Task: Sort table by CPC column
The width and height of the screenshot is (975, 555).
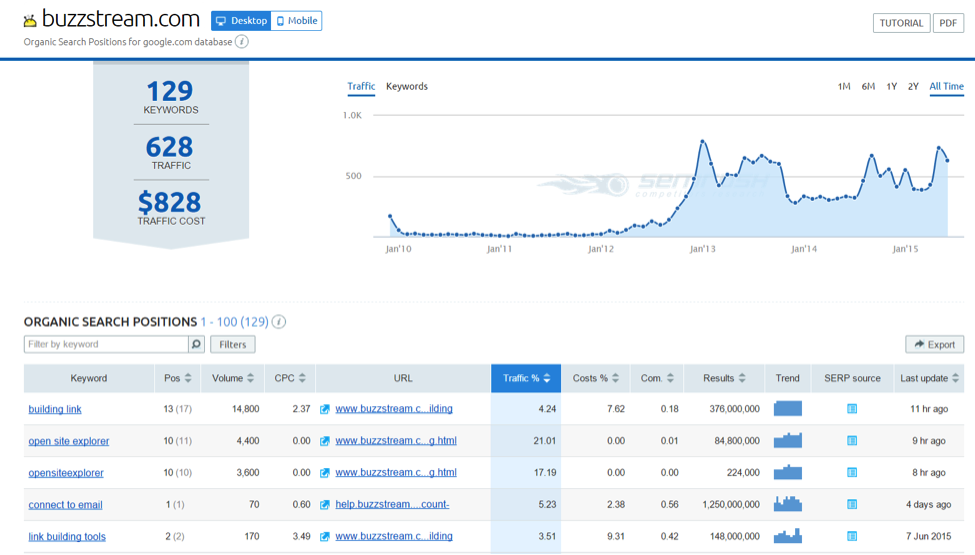Action: (x=290, y=378)
